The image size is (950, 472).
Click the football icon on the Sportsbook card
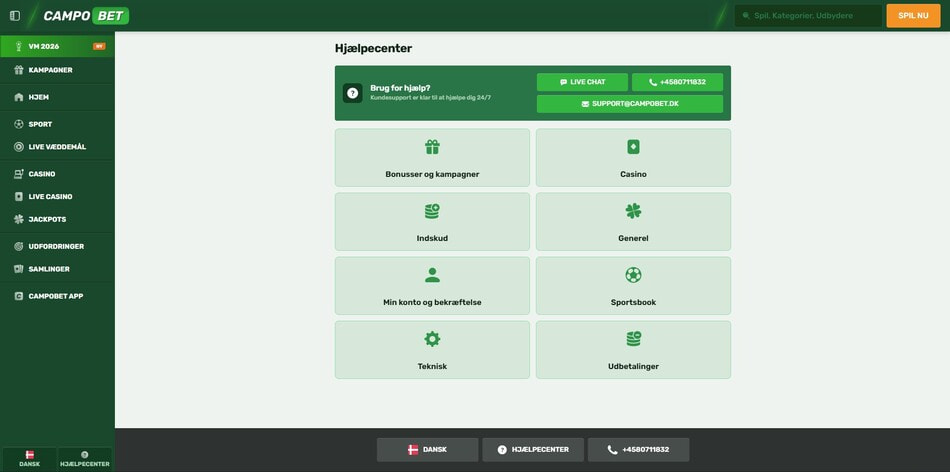tap(633, 275)
